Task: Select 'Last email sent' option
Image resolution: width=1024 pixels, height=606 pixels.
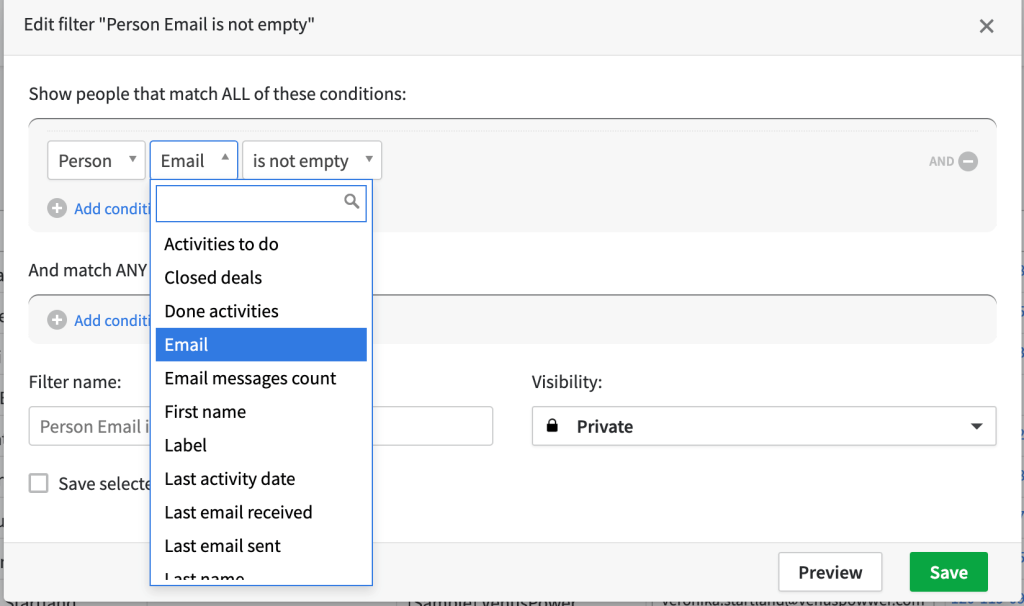Action: (261, 546)
